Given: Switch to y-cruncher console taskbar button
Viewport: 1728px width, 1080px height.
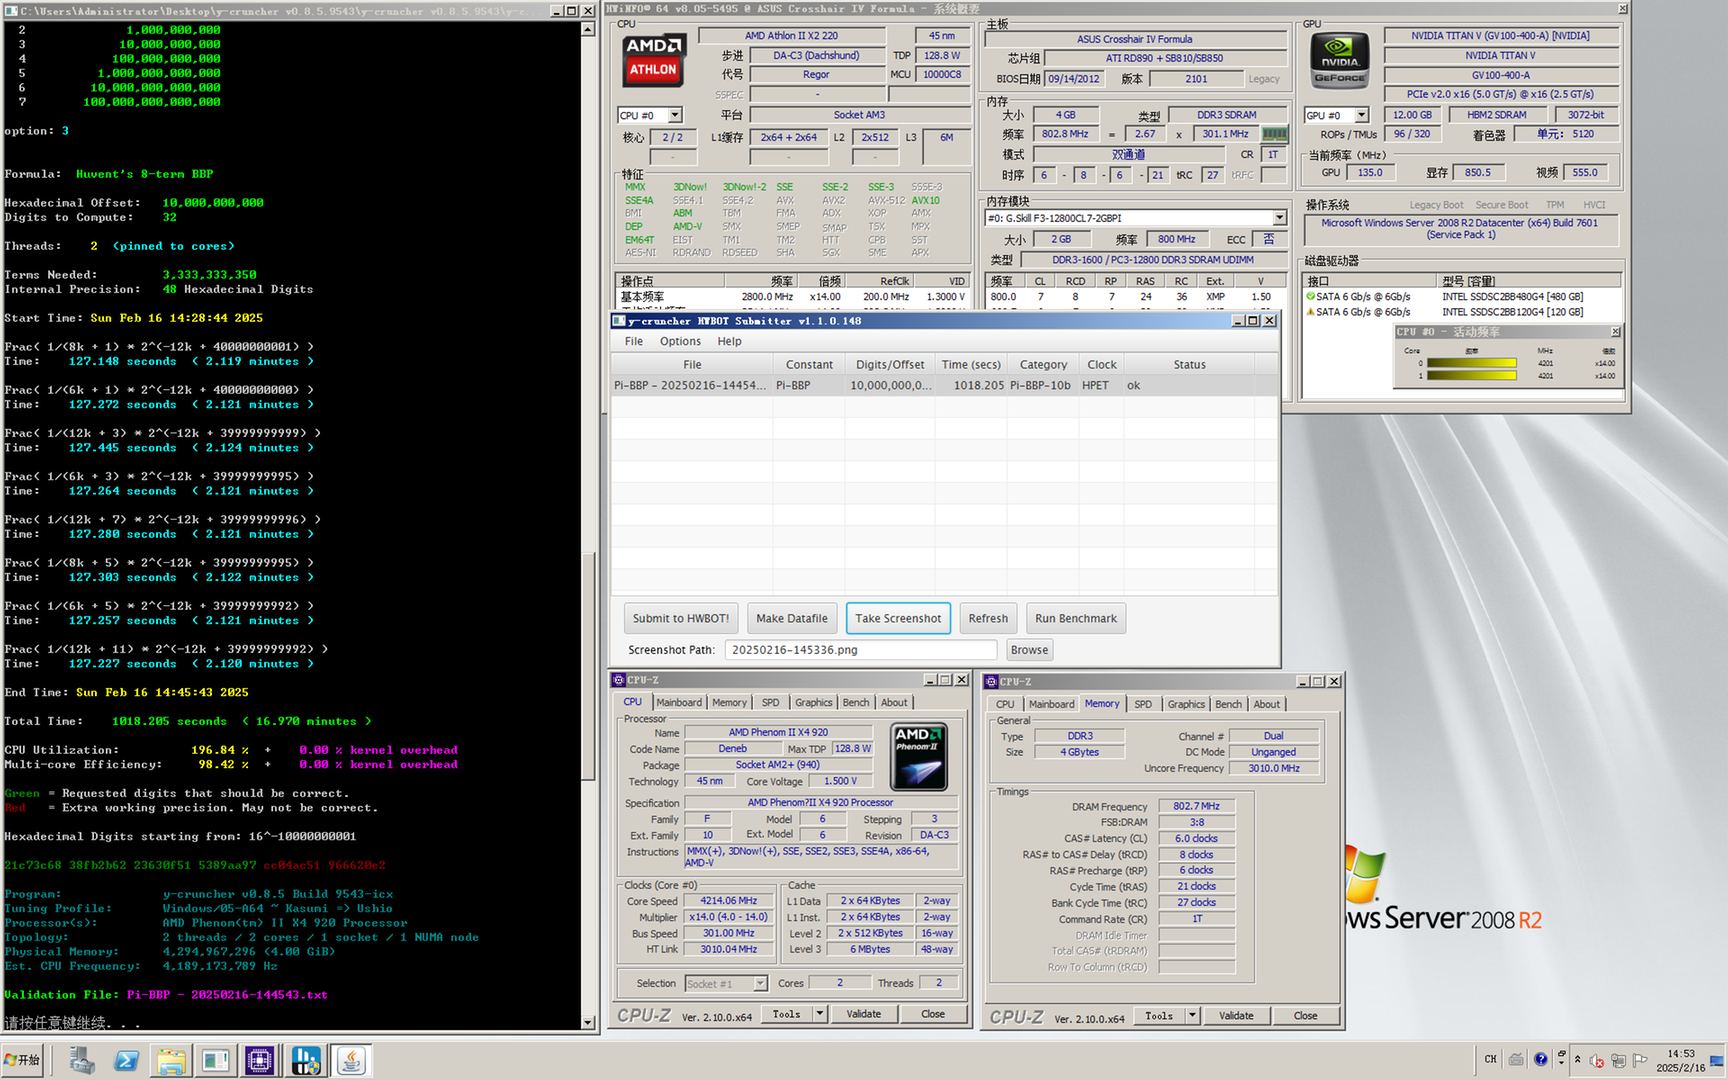Looking at the screenshot, I should tap(215, 1060).
